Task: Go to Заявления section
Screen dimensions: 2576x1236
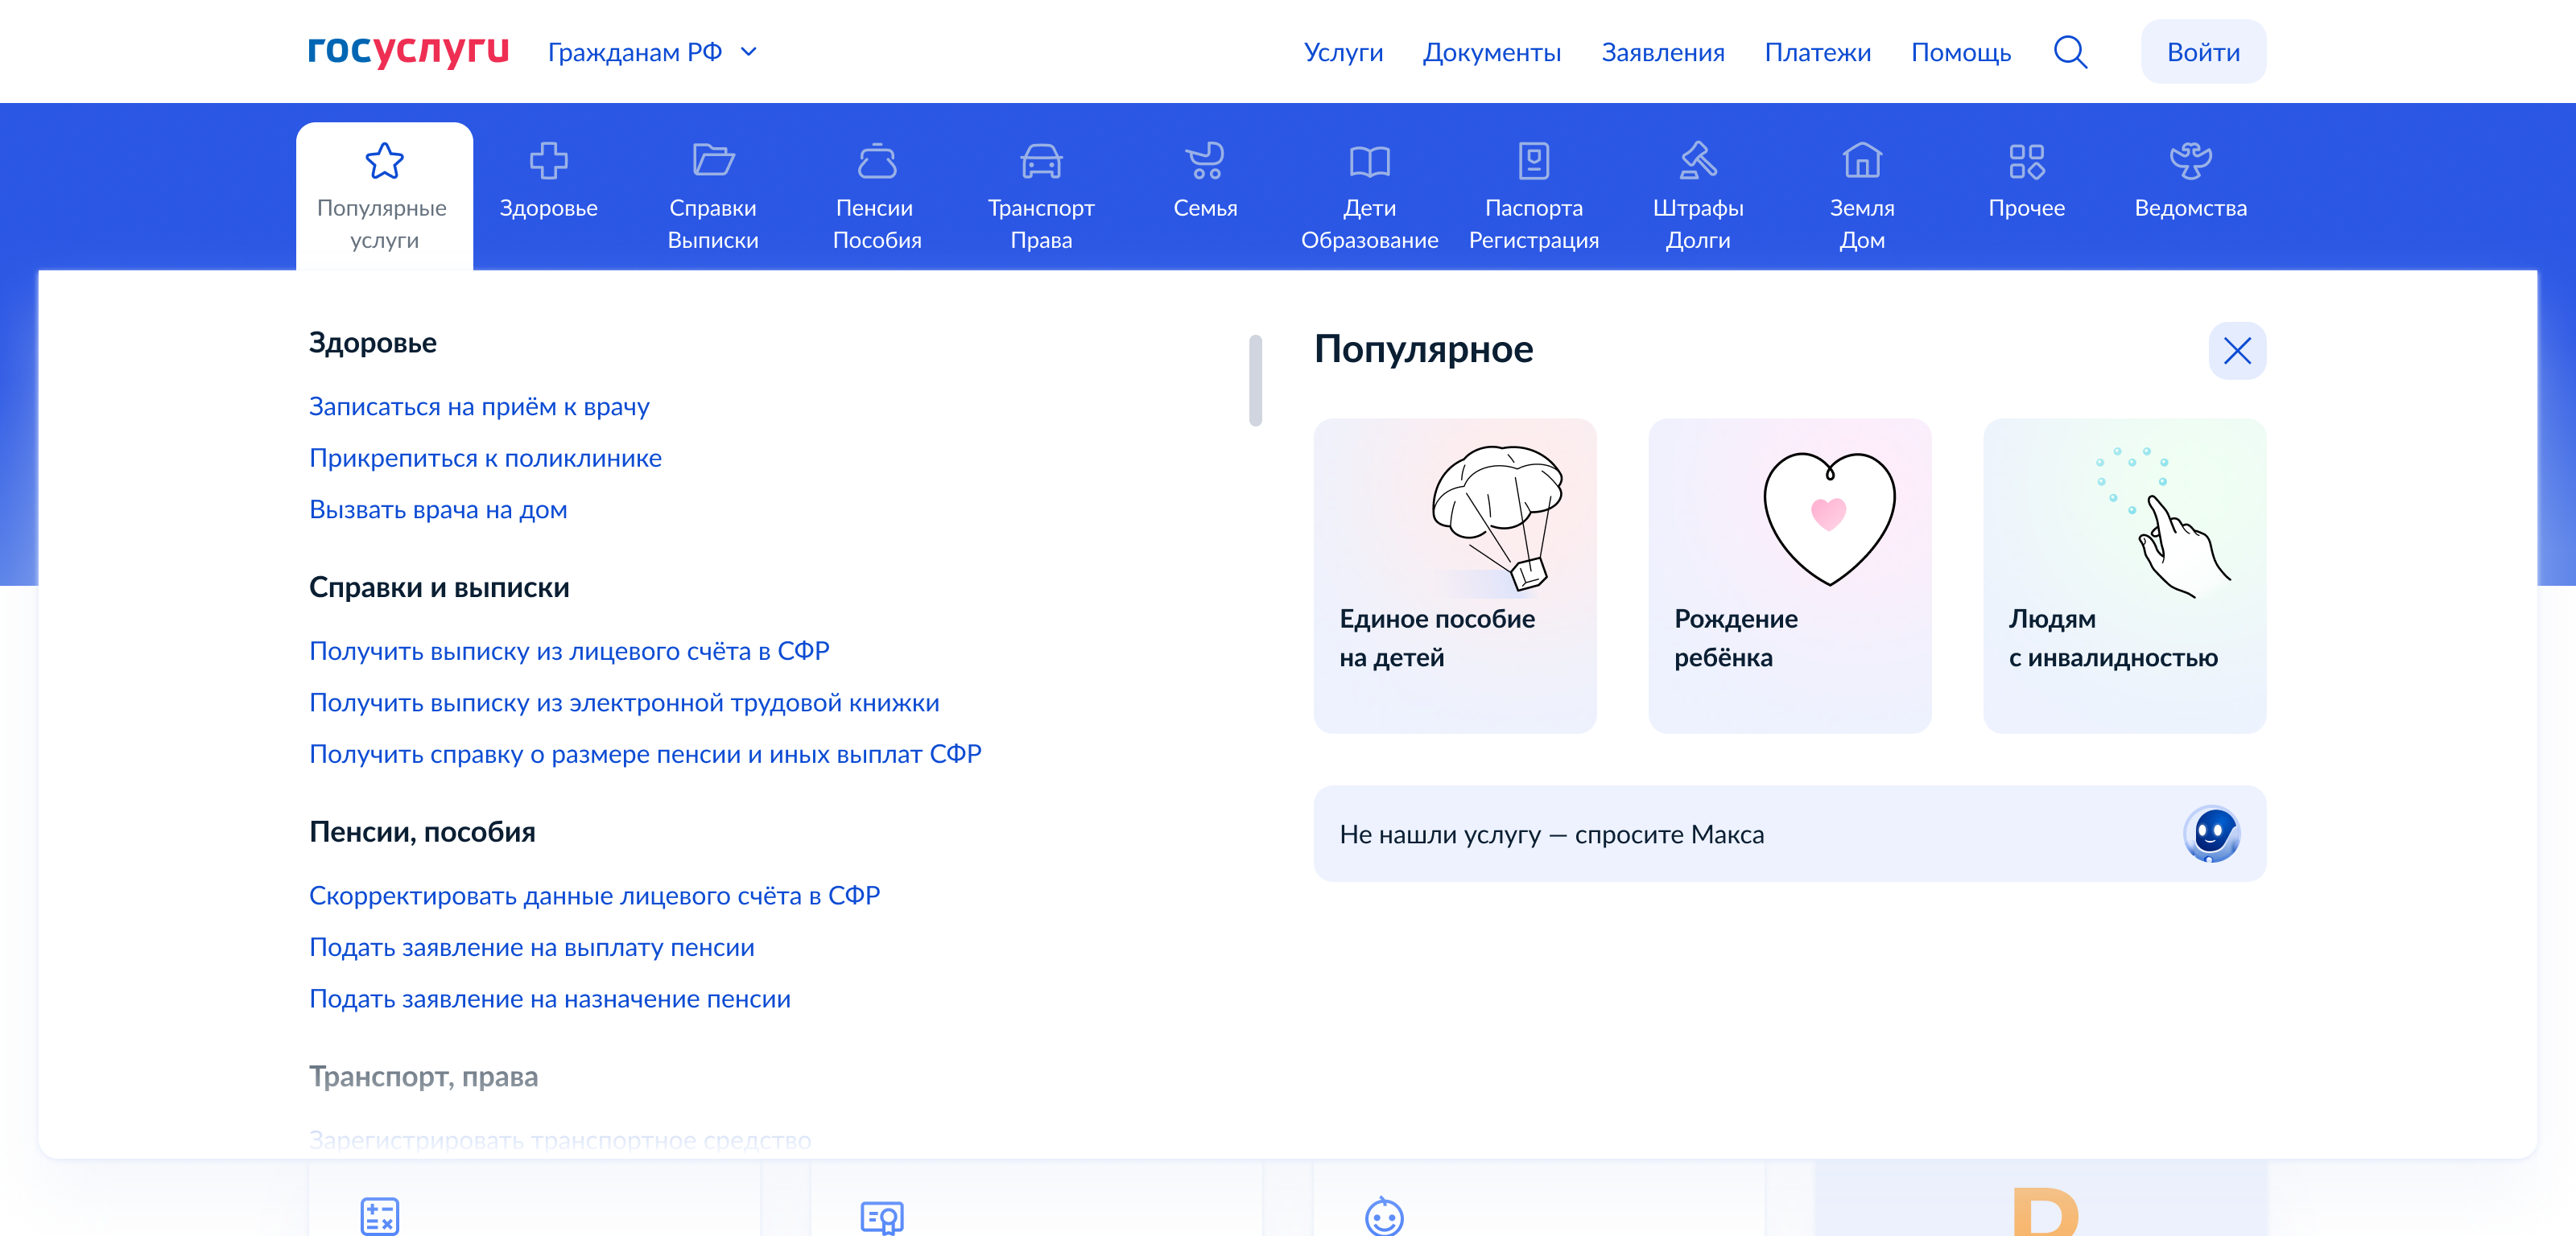Action: coord(1662,52)
